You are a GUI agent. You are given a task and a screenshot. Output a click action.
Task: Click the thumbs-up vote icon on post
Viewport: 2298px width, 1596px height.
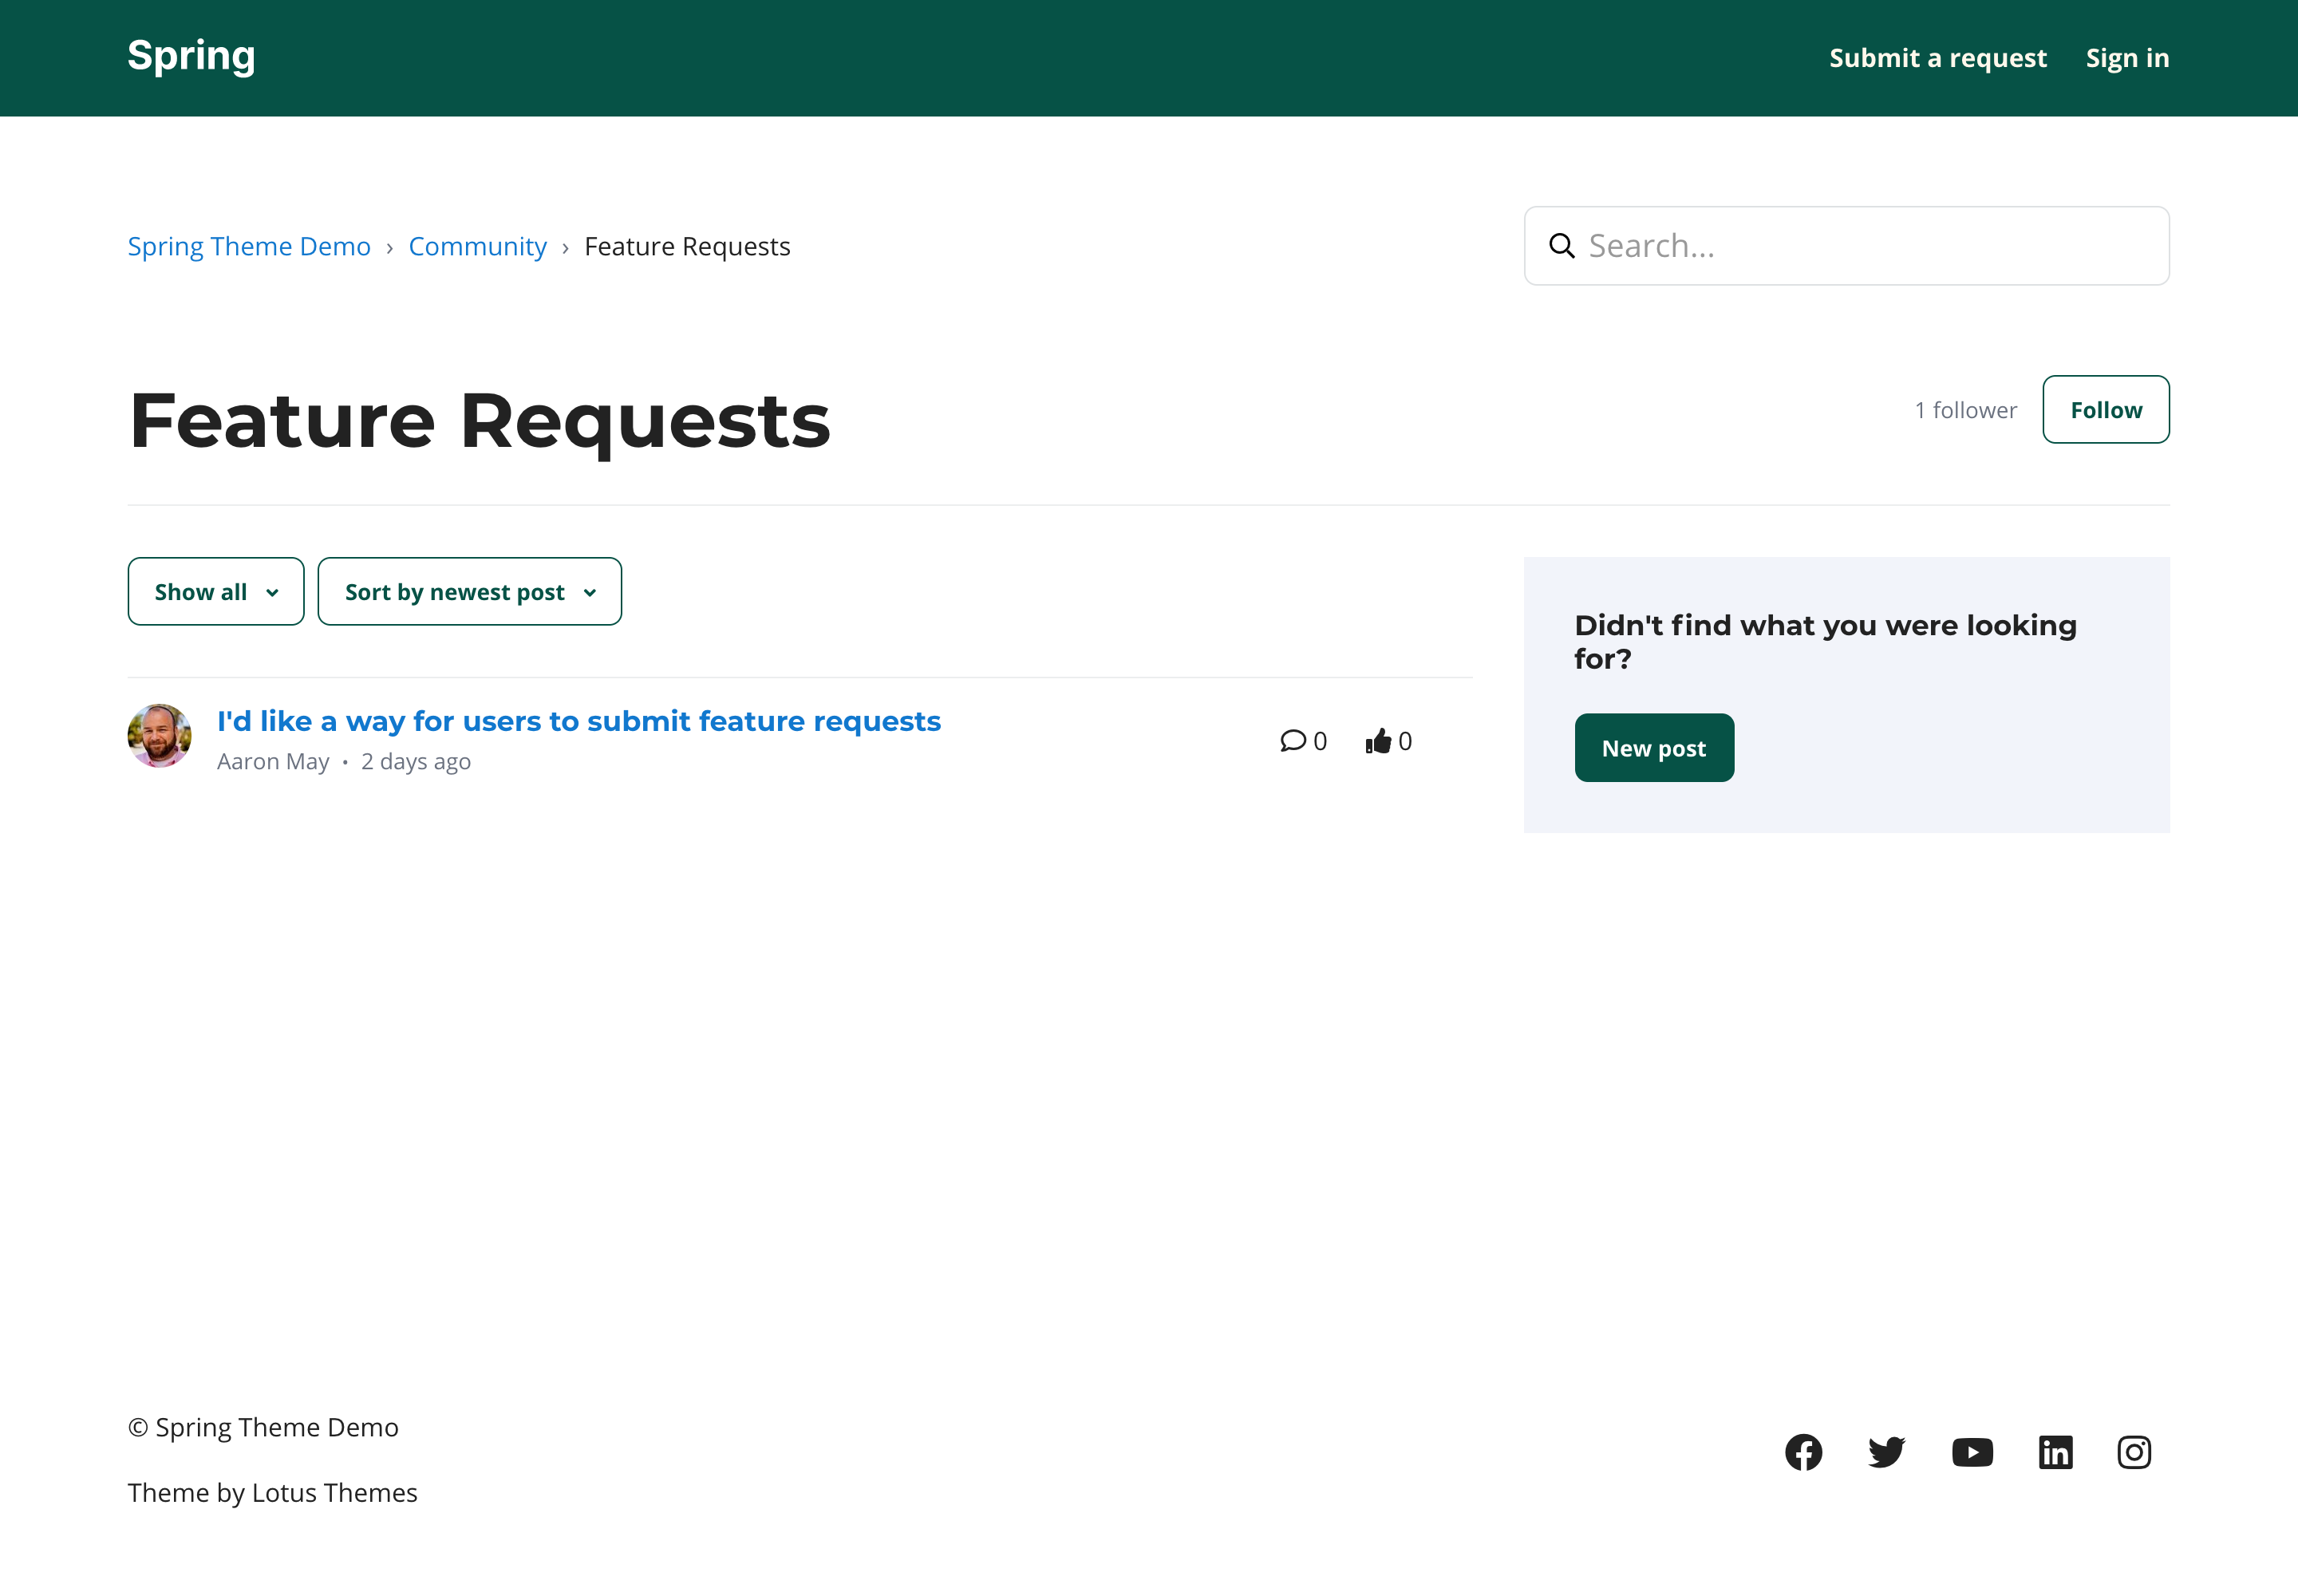tap(1378, 741)
